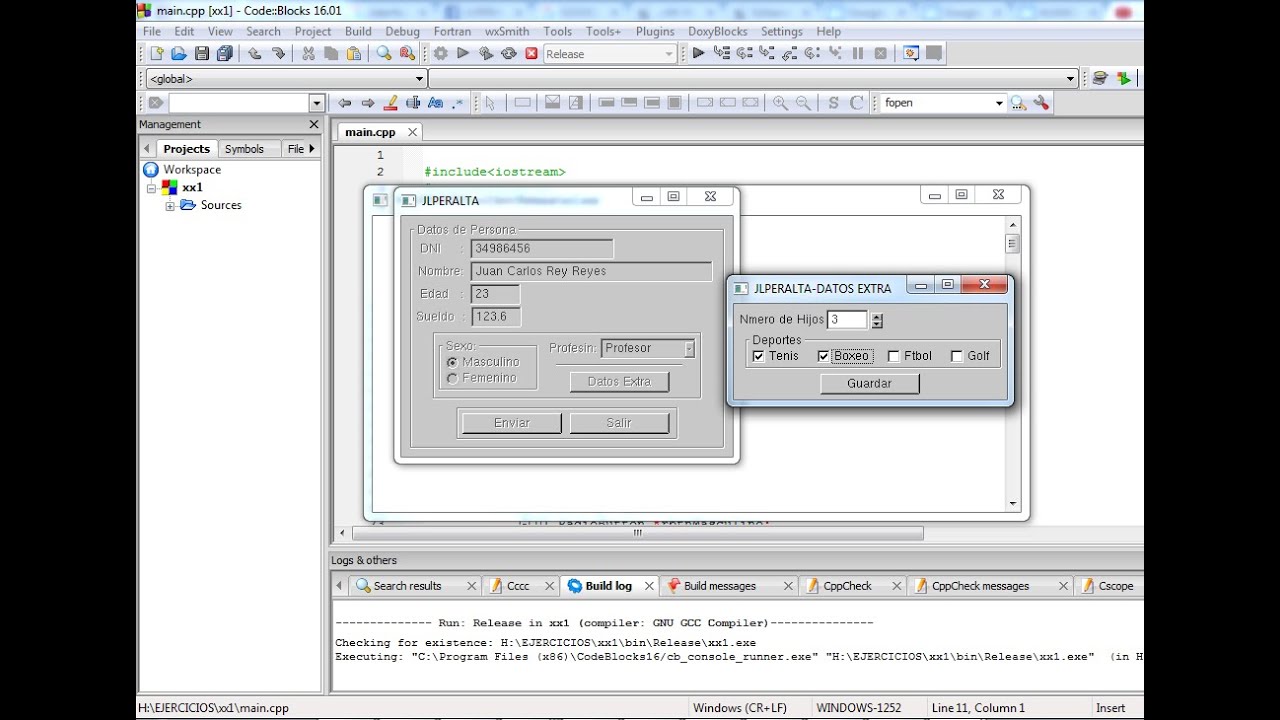
Task: Click the Enviar button
Action: click(x=512, y=423)
